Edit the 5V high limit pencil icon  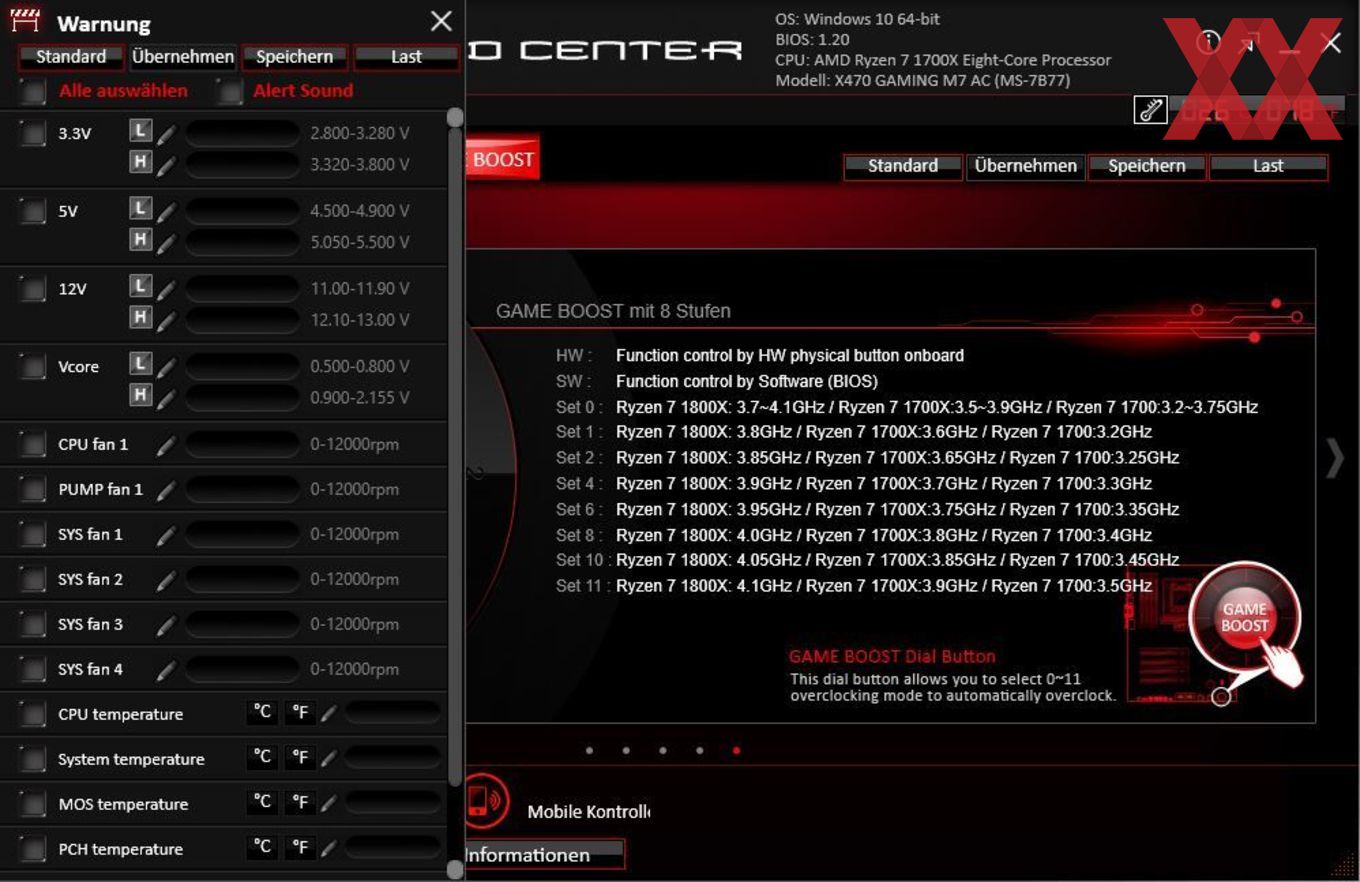pyautogui.click(x=167, y=242)
